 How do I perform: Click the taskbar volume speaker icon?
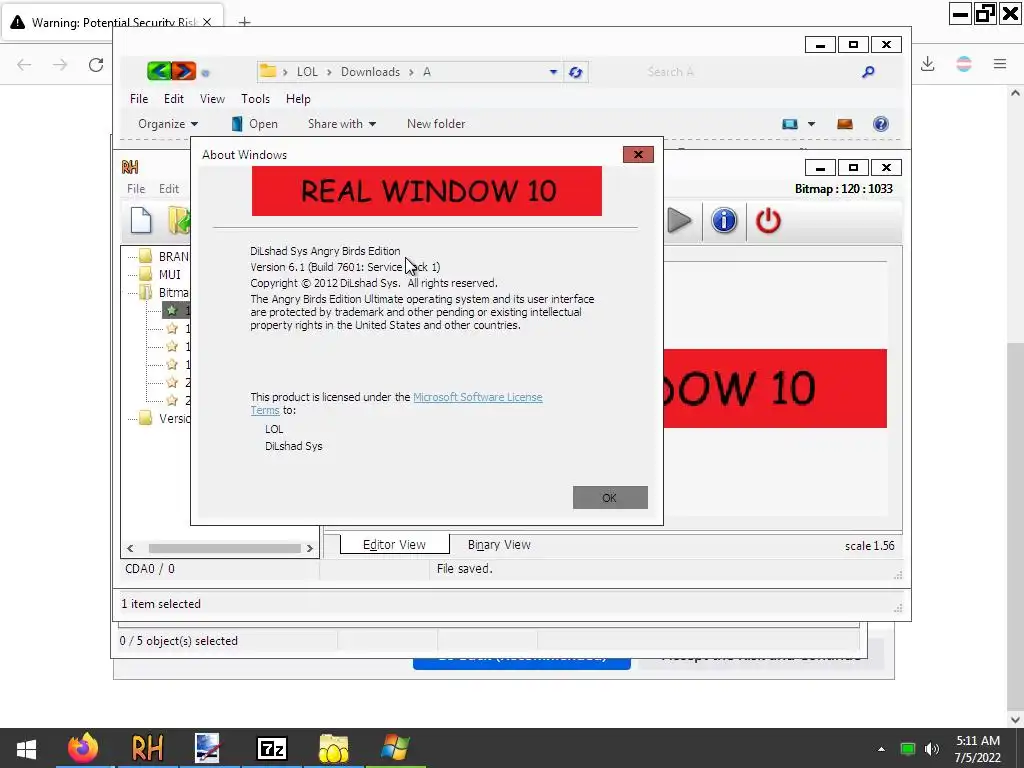point(932,749)
